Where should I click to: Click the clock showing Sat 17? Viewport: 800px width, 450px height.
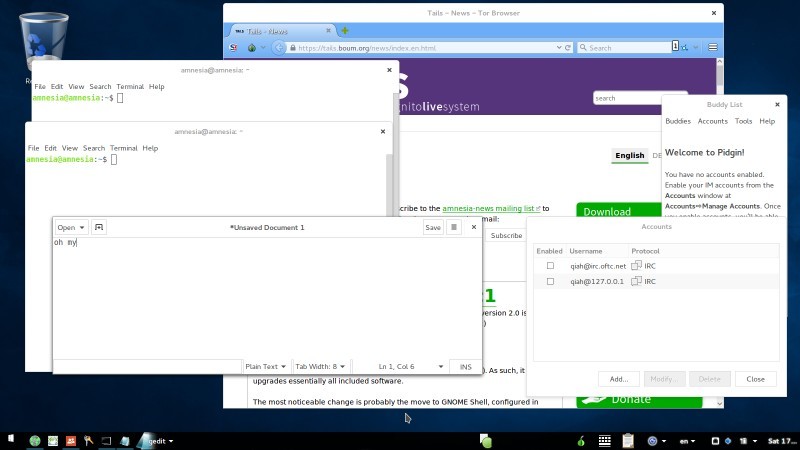tap(782, 441)
